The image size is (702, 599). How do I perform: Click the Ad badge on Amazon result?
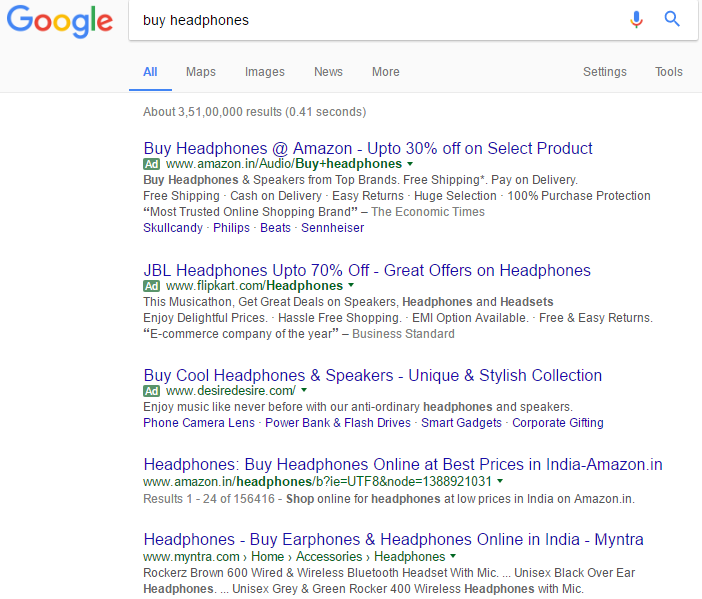151,164
